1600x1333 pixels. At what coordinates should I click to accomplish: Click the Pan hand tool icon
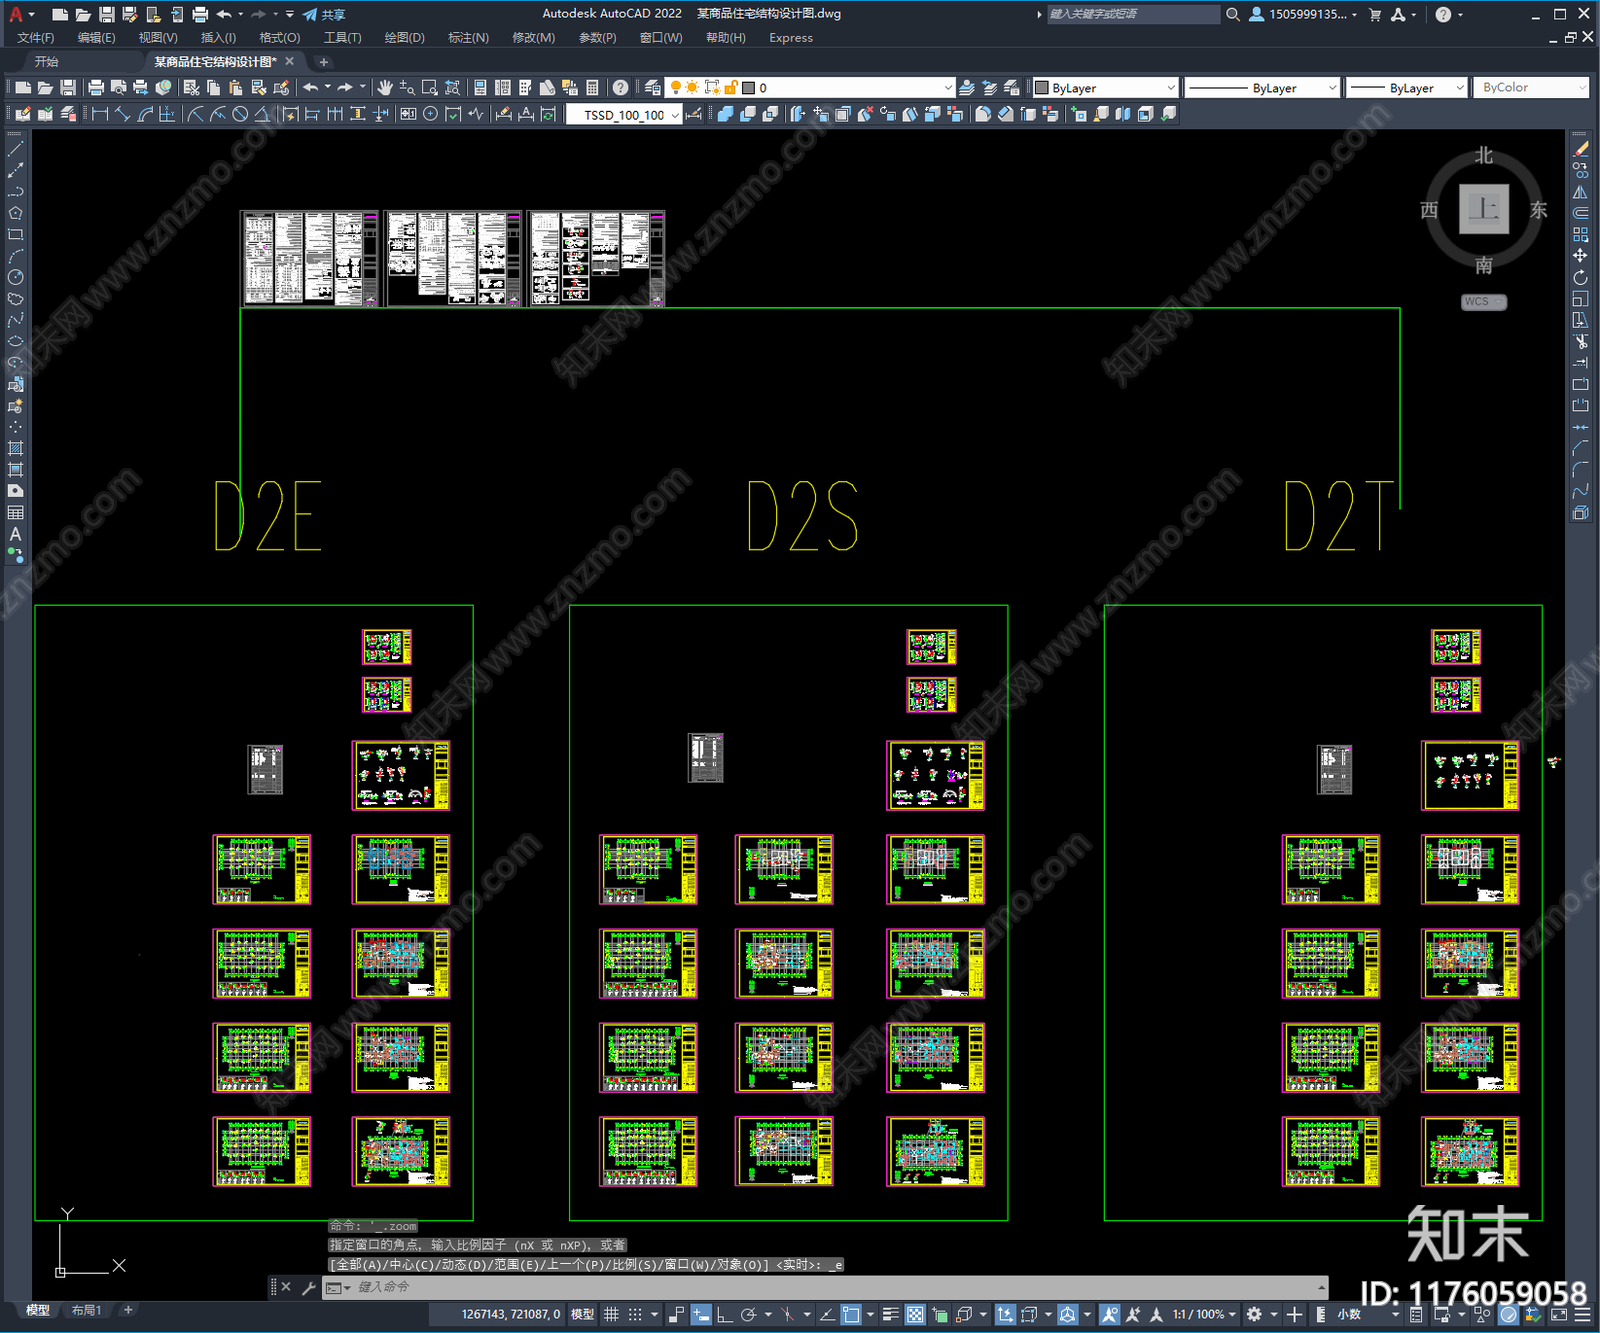pos(385,88)
